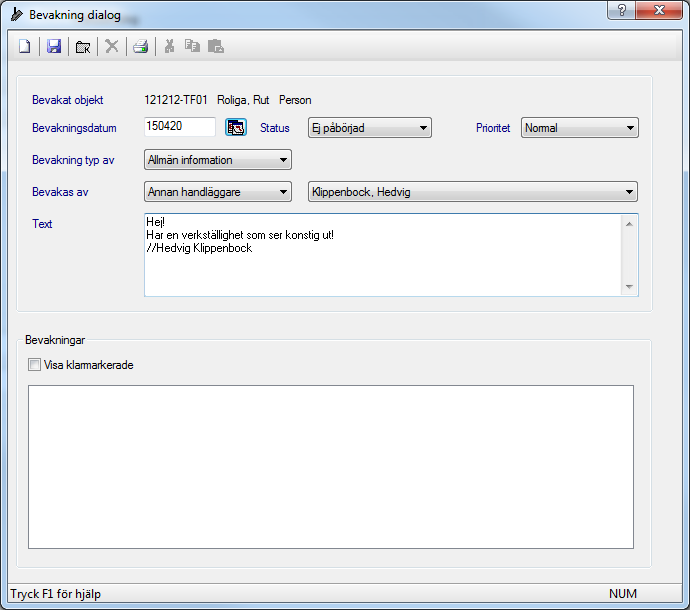
Task: Click the Bevakningar group heading
Action: (x=55, y=340)
